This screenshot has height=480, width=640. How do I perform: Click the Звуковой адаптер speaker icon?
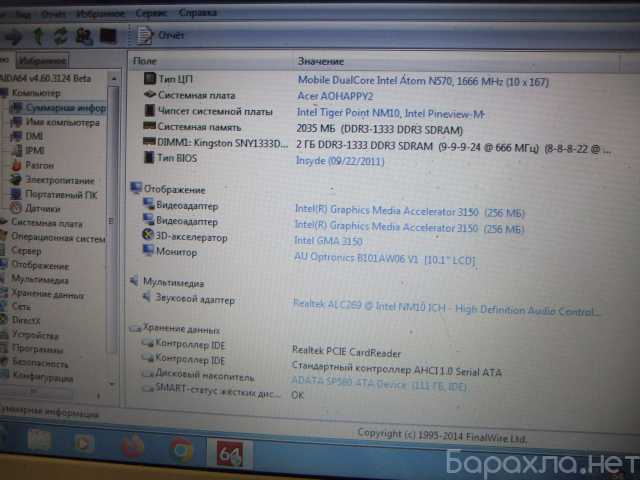tap(147, 297)
